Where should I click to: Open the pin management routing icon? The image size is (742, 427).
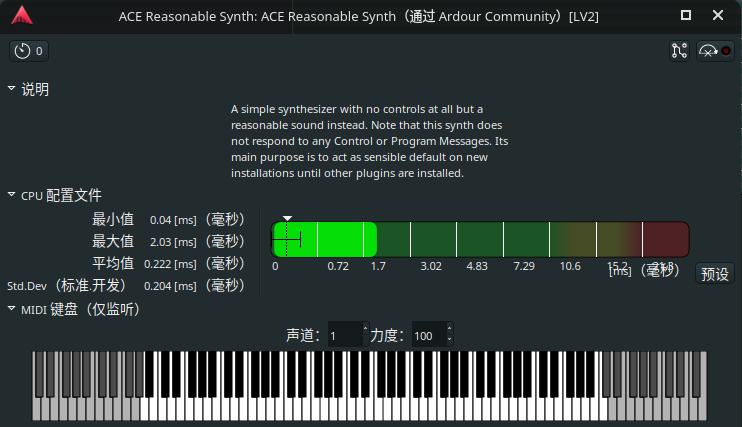coord(680,51)
